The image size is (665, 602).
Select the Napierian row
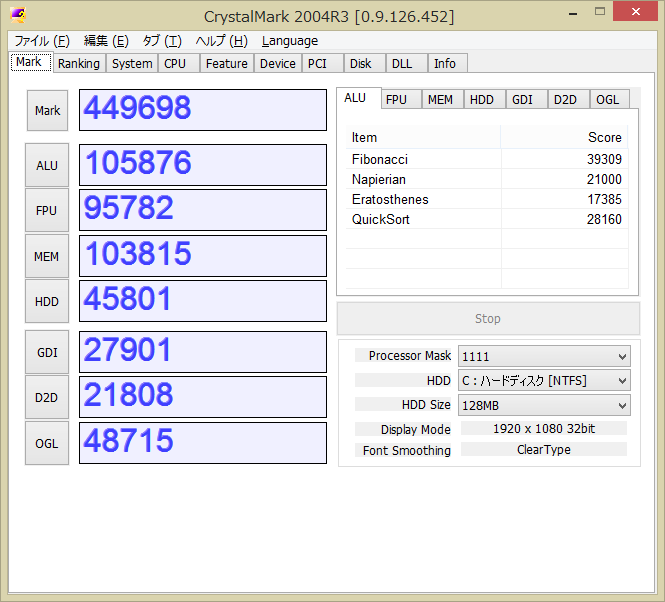coord(487,179)
